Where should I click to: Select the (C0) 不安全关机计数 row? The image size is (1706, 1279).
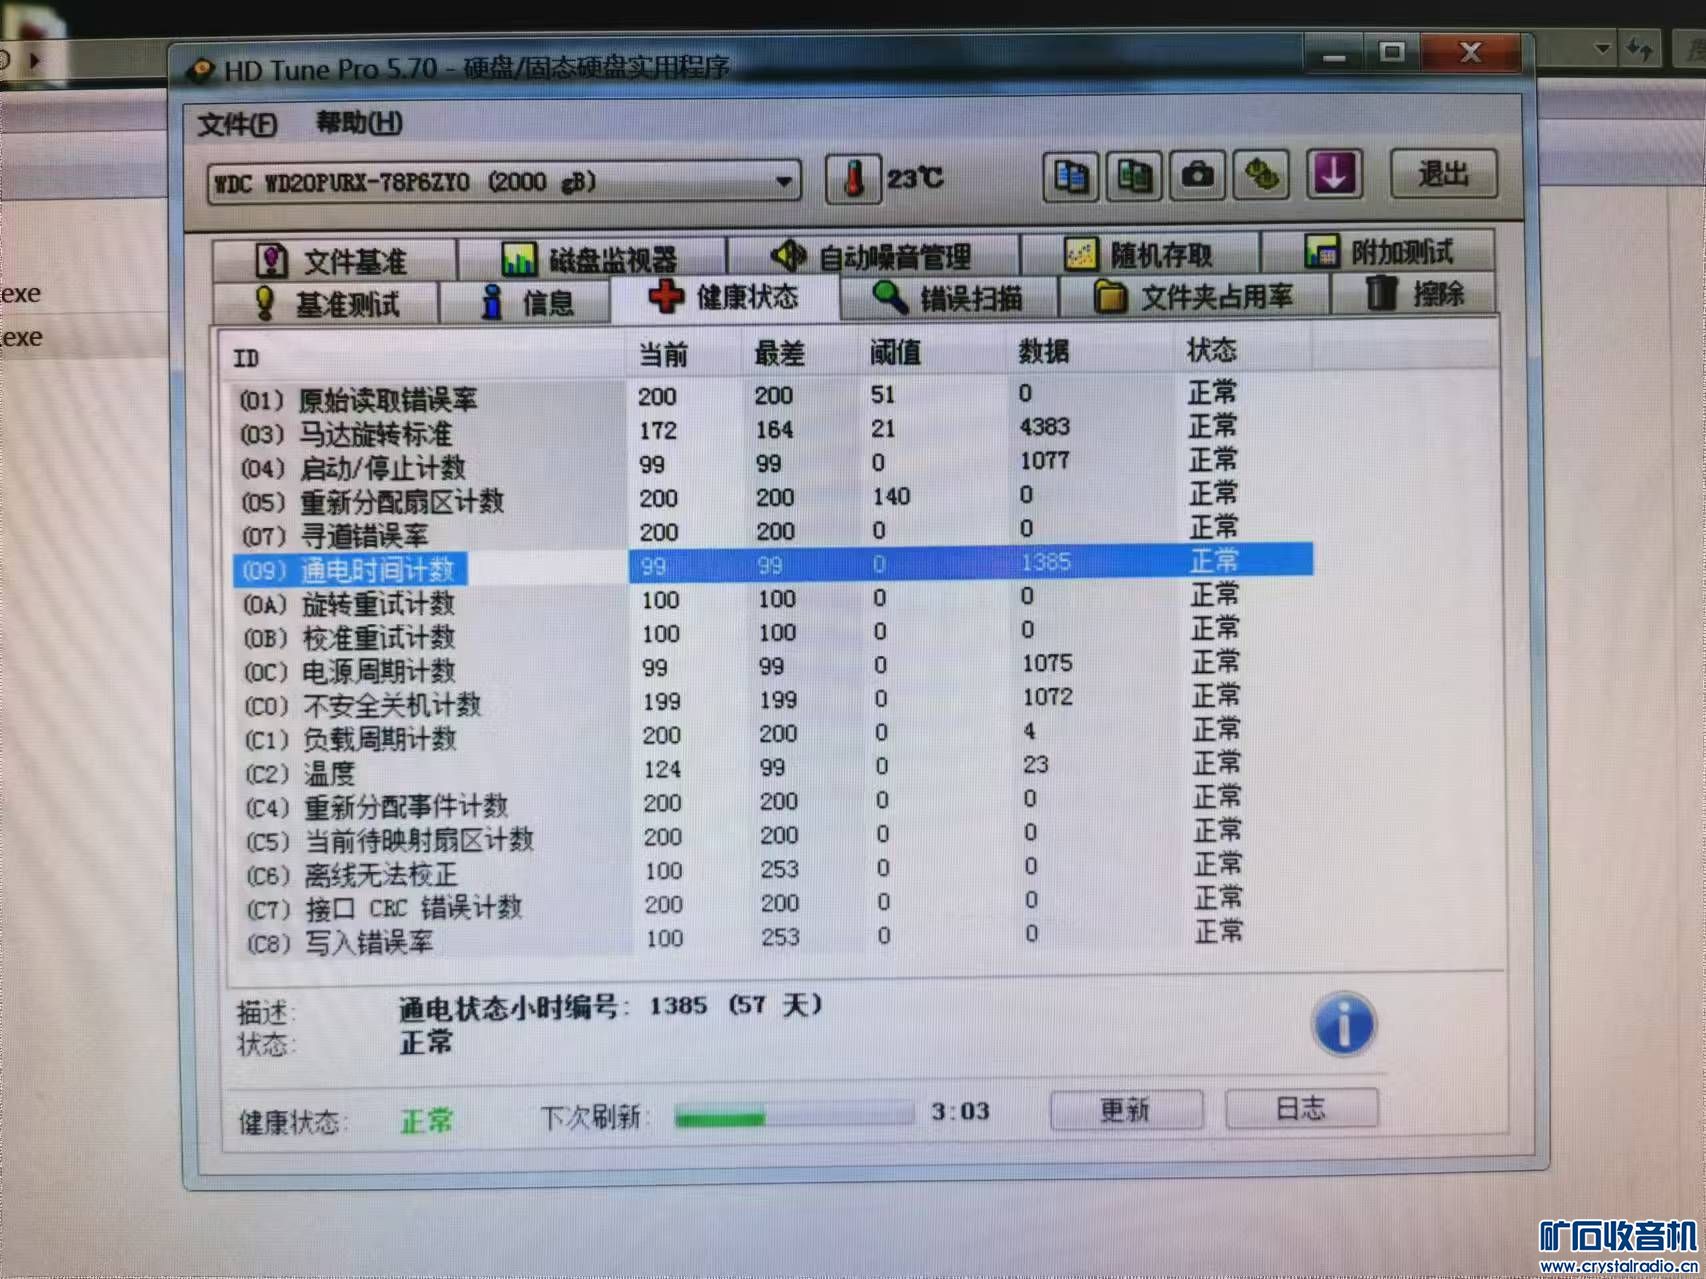[x=775, y=701]
